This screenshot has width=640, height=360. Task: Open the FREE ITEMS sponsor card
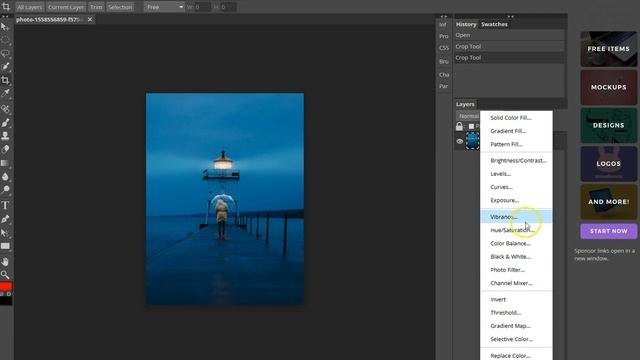click(609, 49)
